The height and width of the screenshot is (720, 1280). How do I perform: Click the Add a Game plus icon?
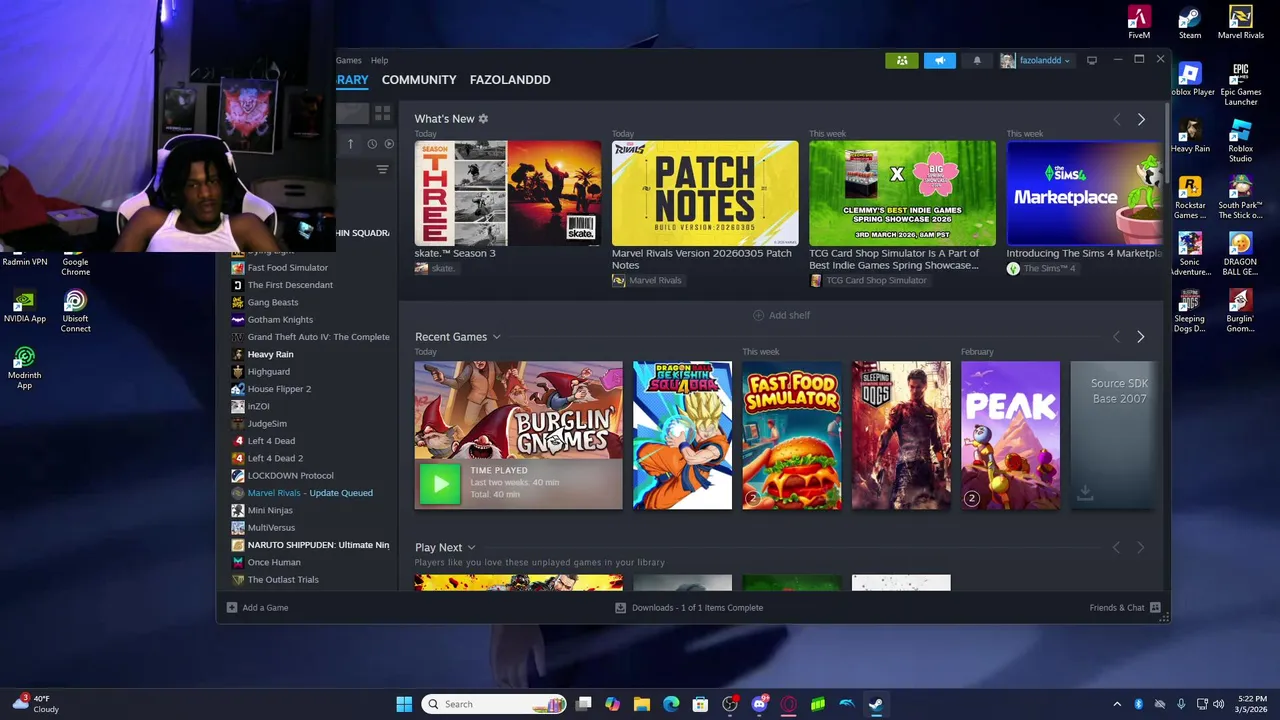[232, 607]
